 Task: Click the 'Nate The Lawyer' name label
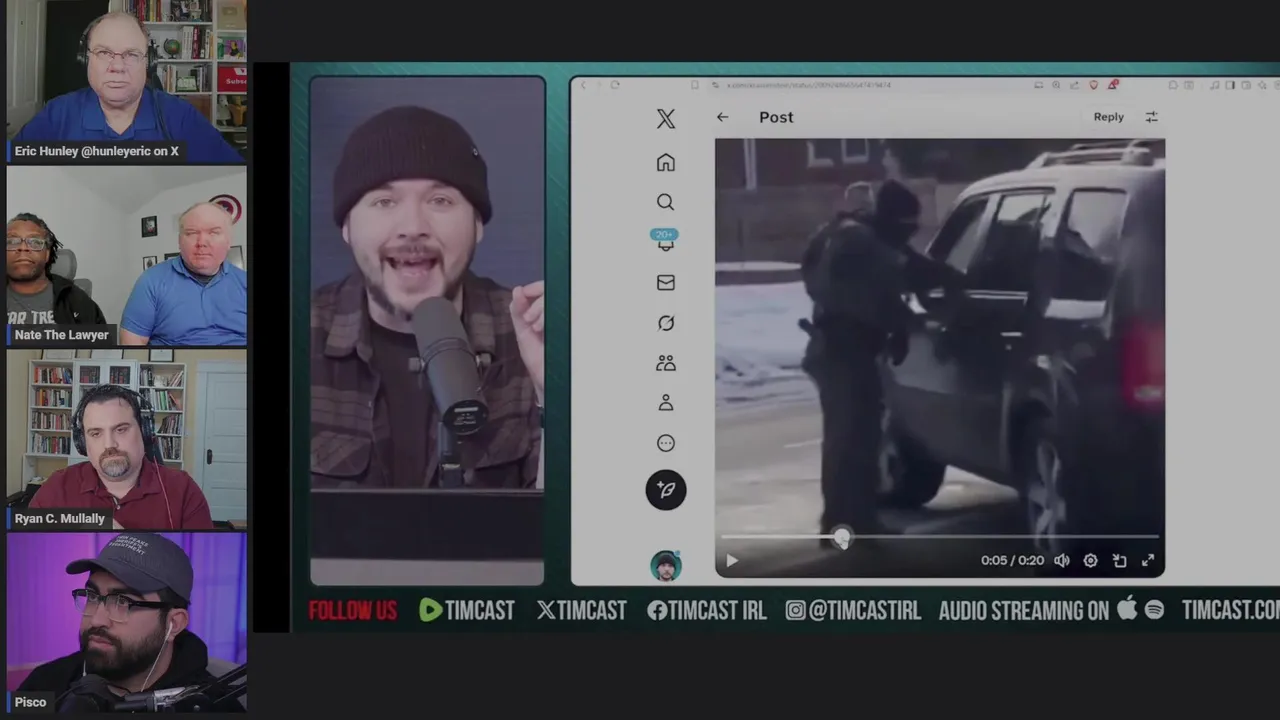(x=61, y=335)
